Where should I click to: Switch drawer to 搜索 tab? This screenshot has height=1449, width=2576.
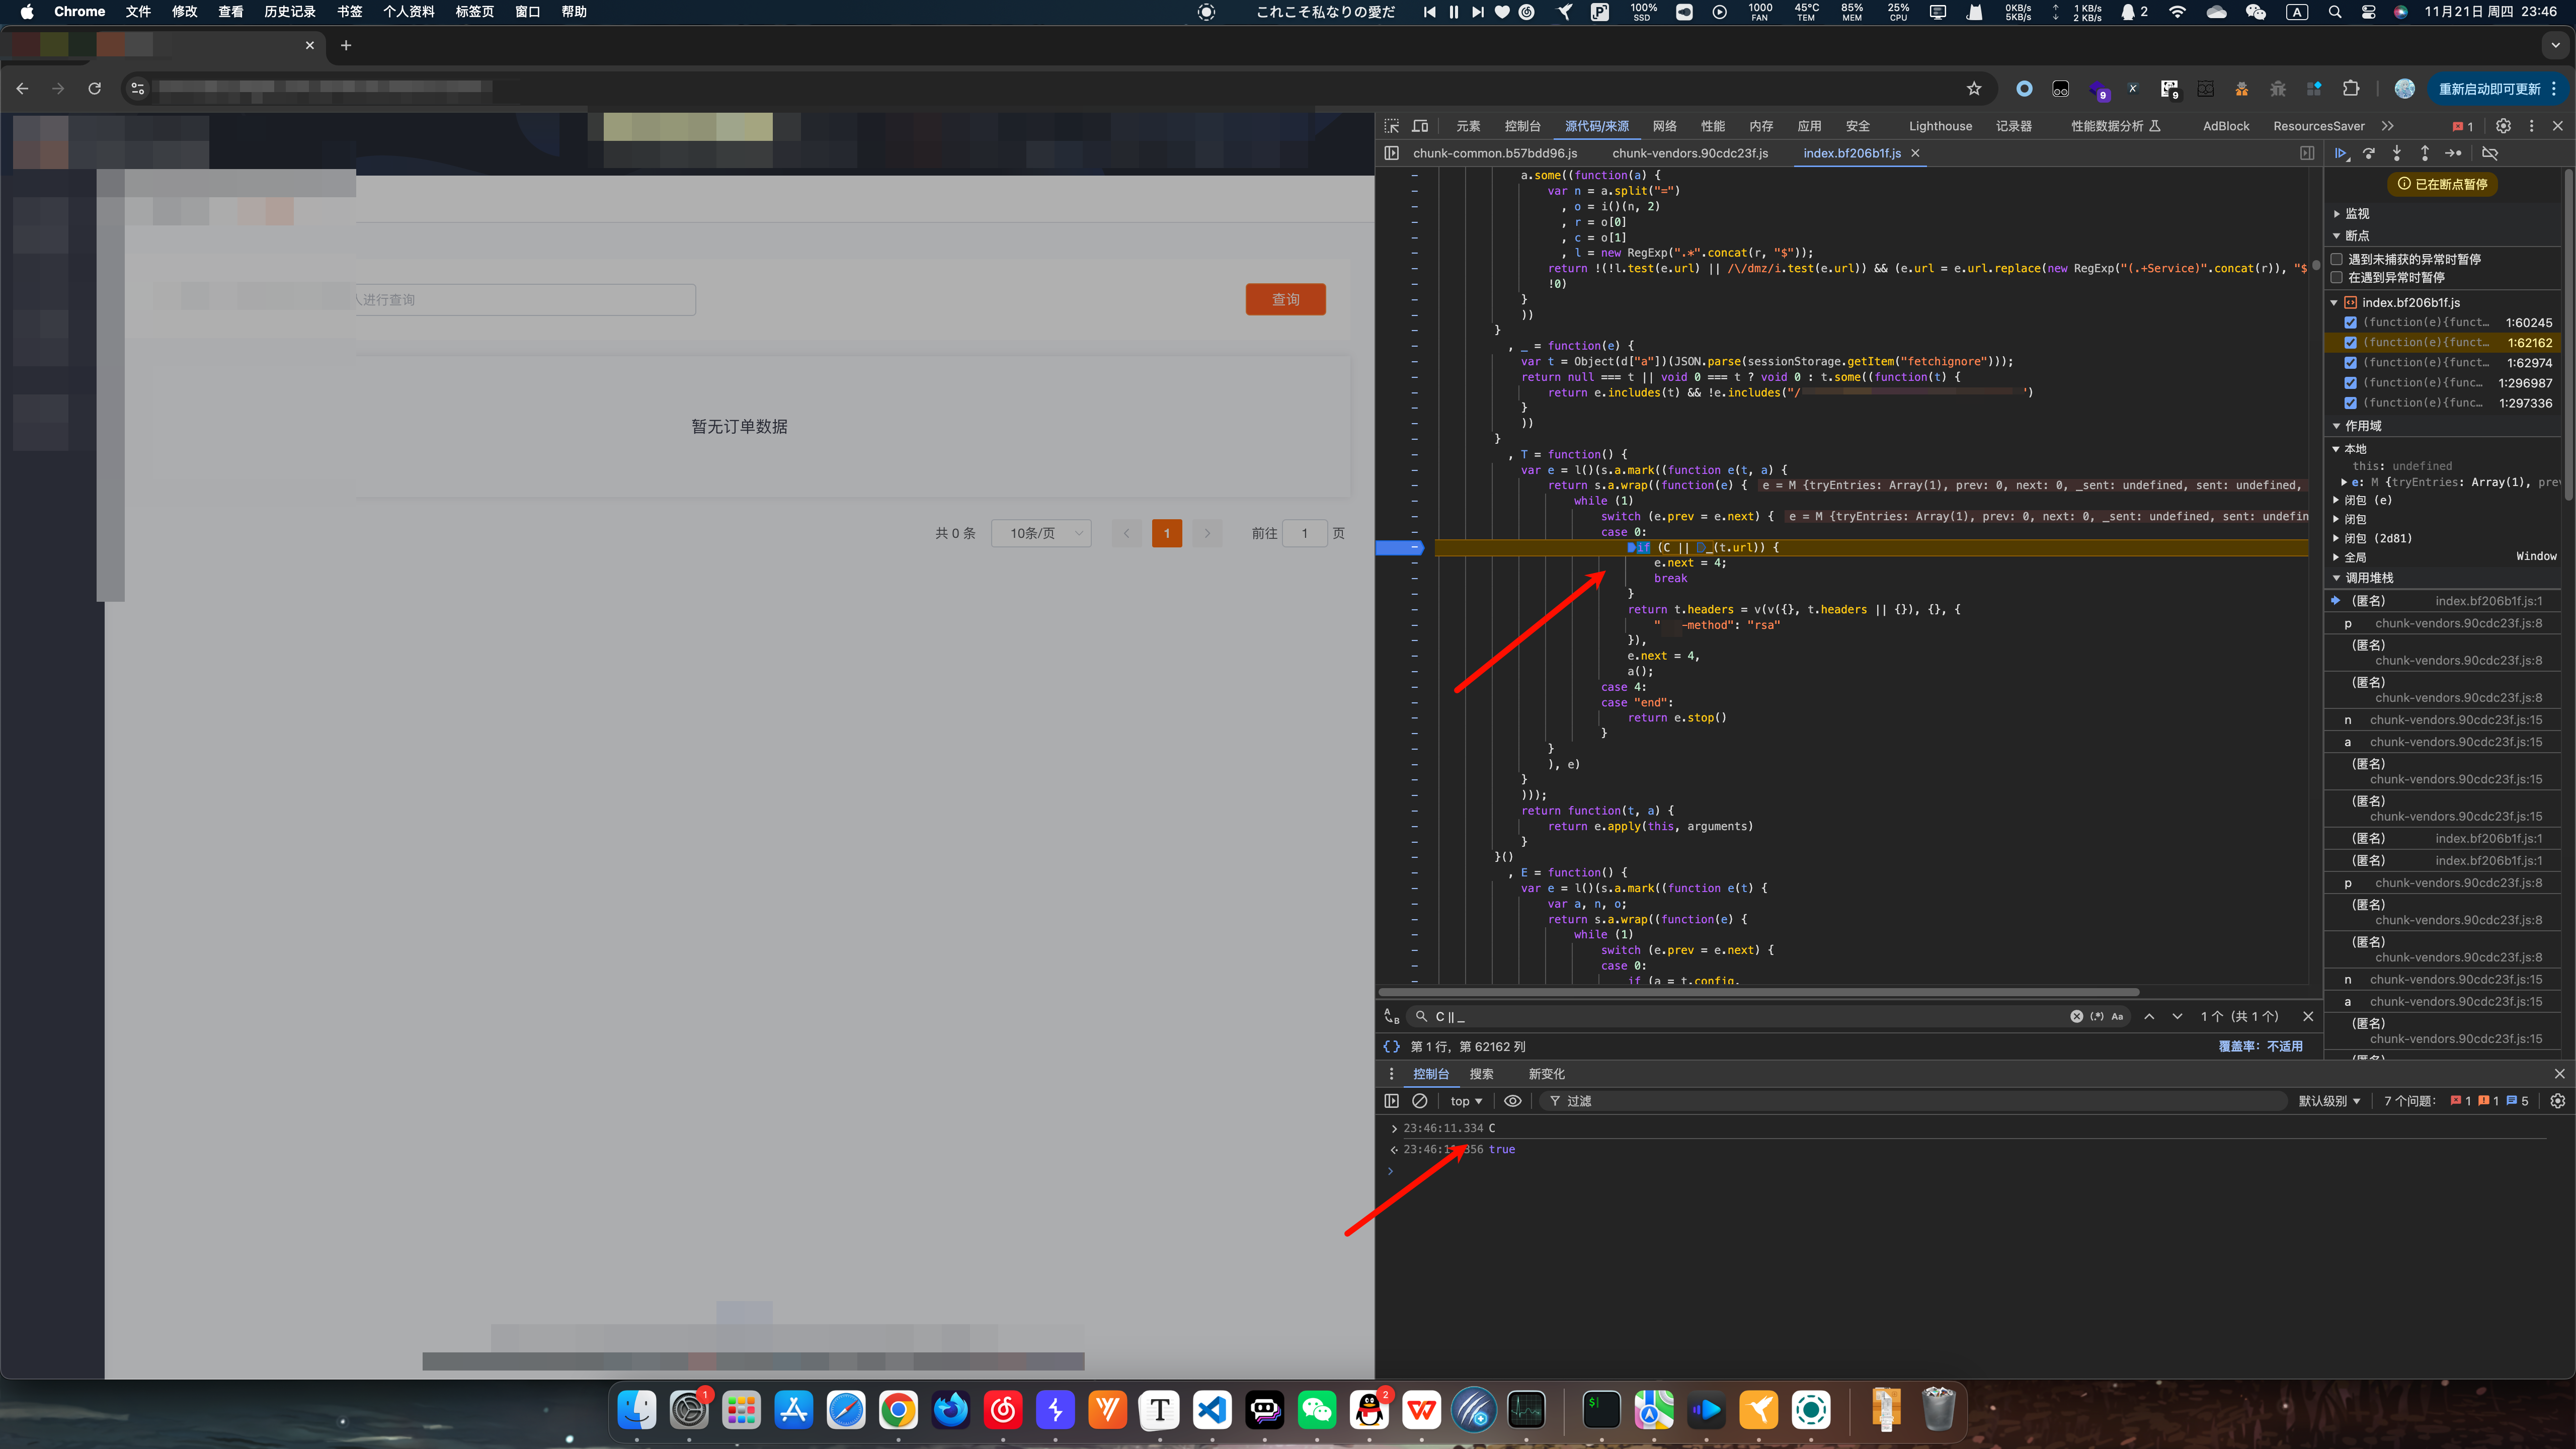point(1482,1074)
